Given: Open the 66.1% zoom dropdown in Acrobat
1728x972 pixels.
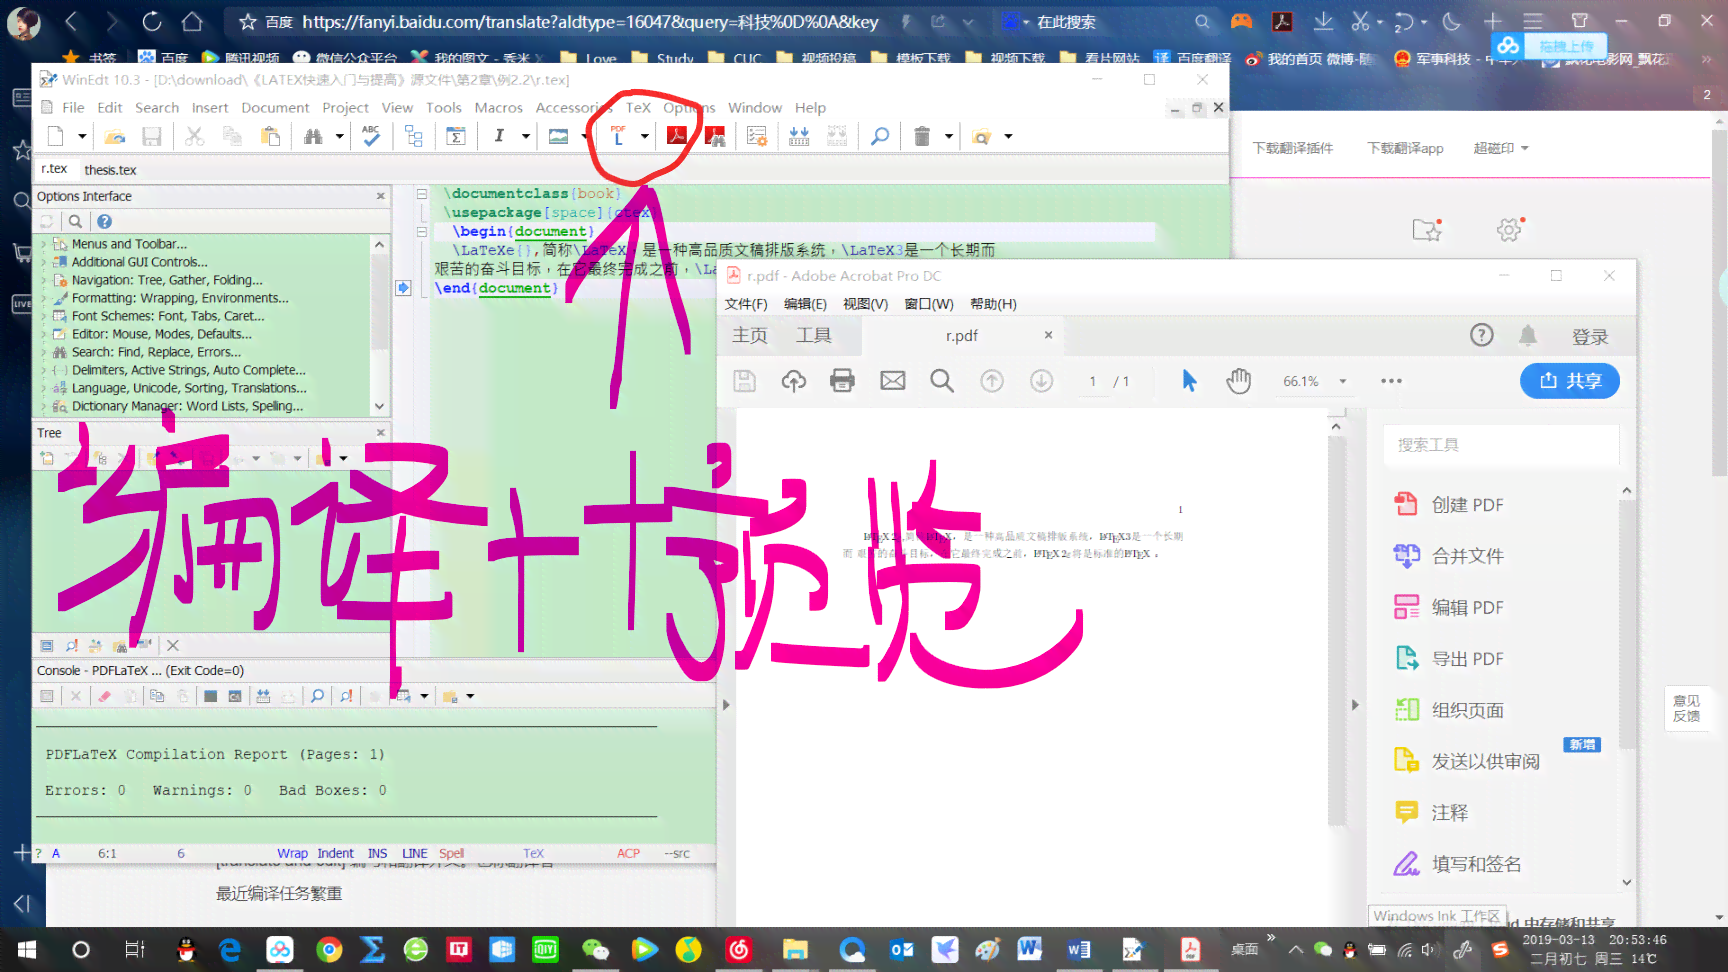Looking at the screenshot, I should (1343, 381).
